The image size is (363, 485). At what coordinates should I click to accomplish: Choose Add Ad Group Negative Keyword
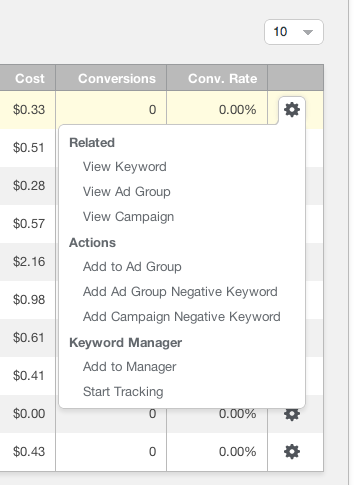[x=180, y=292]
